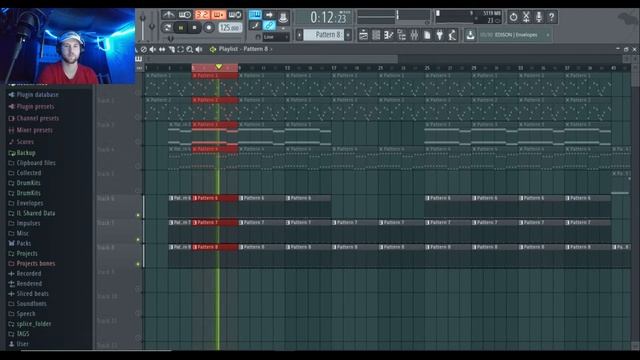The height and width of the screenshot is (360, 640).
Task: Click the note/clips grouping brush icon
Action: 255,26
